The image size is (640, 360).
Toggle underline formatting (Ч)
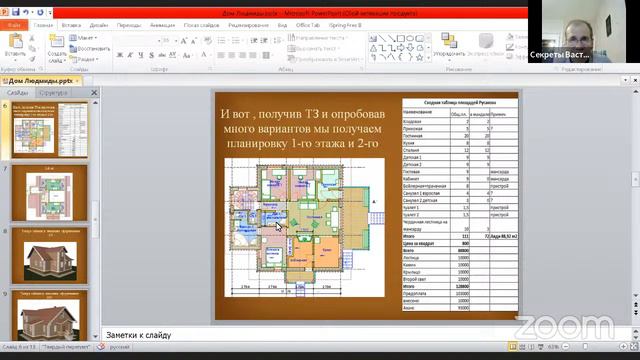[141, 55]
